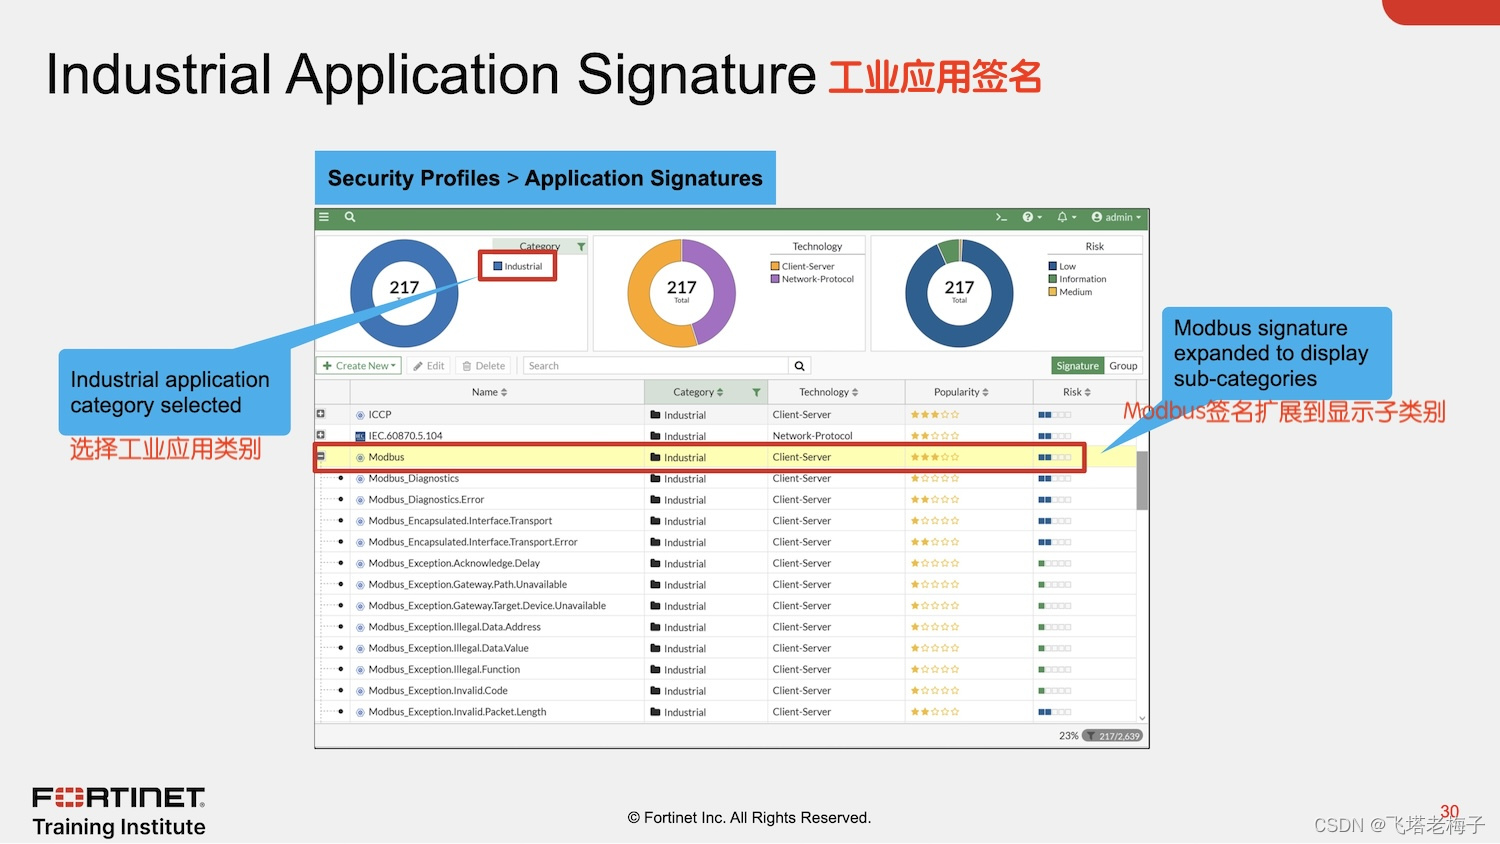Click the ICCP signature icon
Screen dimensions: 1500x844
point(360,415)
